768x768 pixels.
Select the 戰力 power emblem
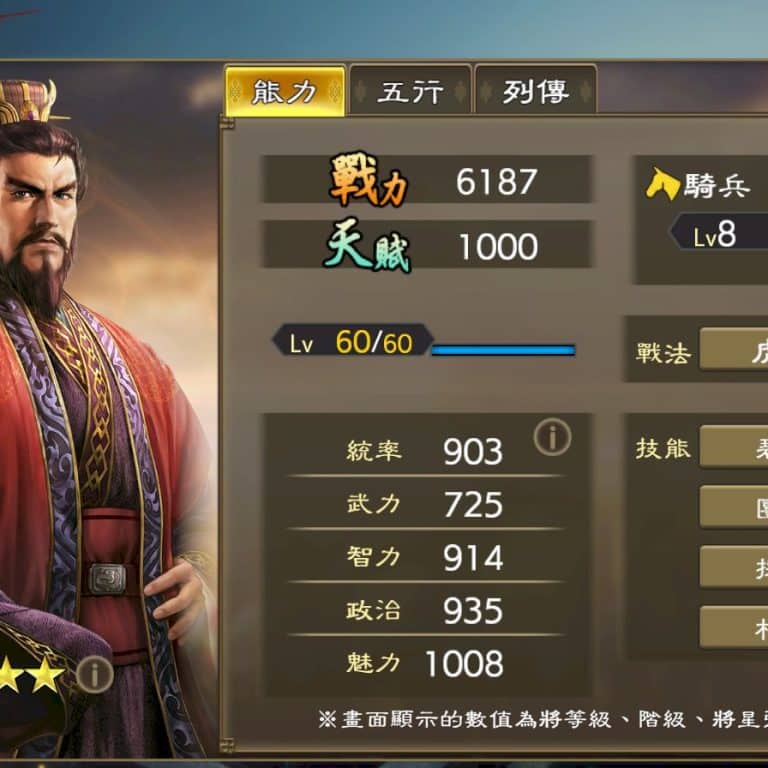pyautogui.click(x=368, y=179)
